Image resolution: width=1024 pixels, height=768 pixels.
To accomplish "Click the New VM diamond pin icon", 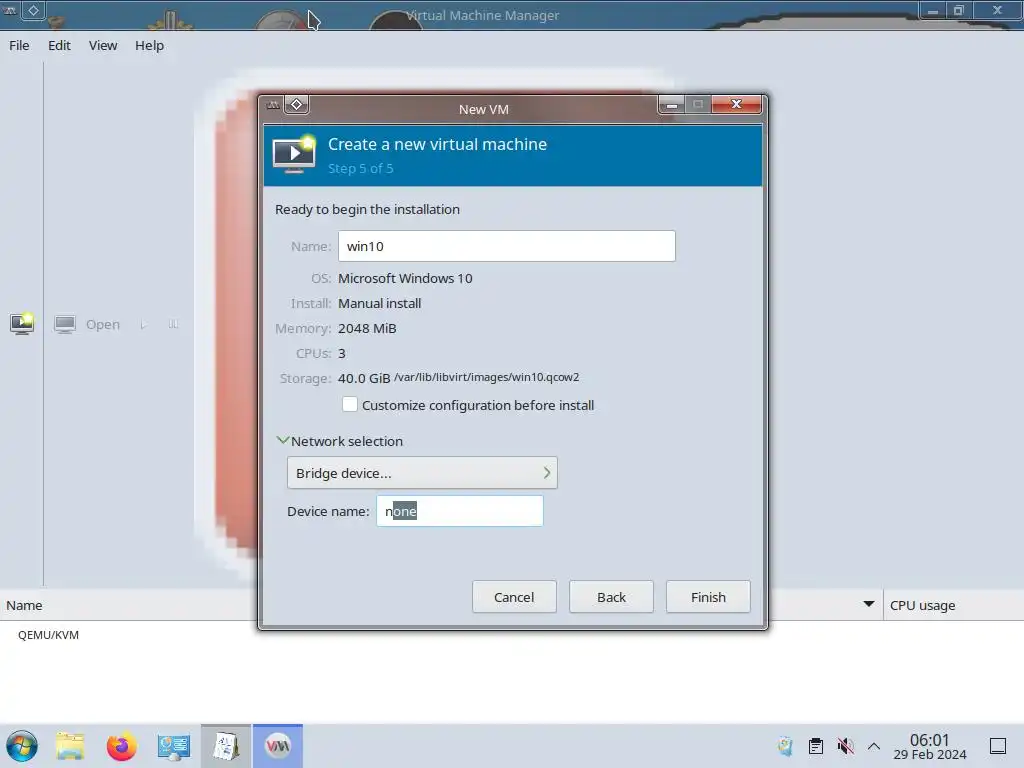I will (x=296, y=104).
